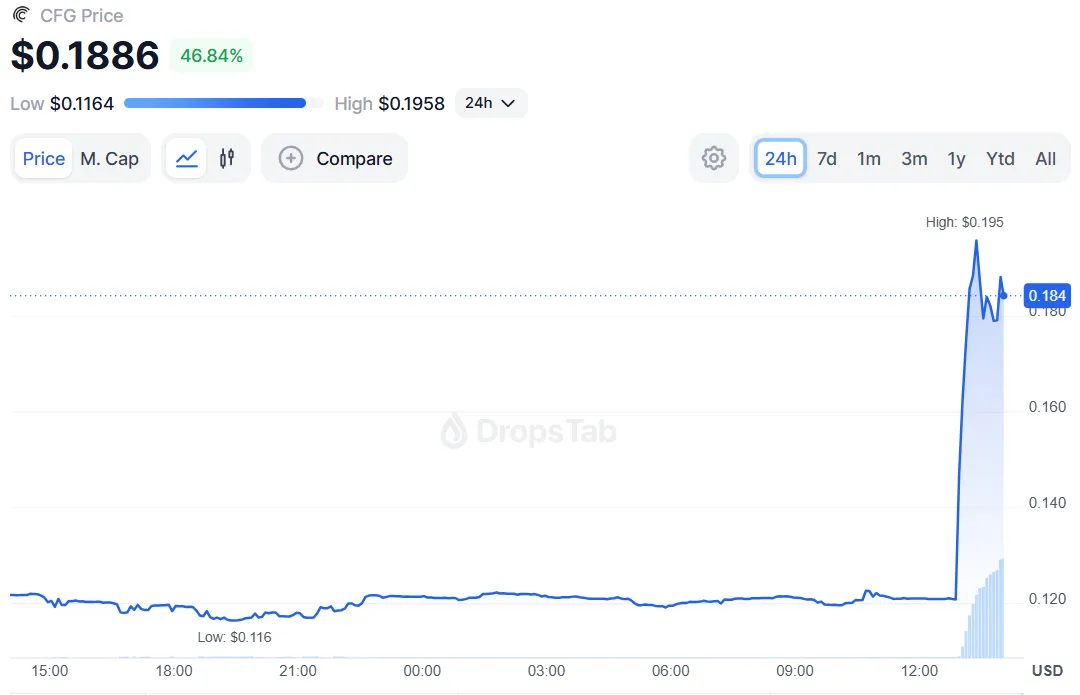Screen dimensions: 1080x695
Task: Click the Compare button
Action: [335, 158]
